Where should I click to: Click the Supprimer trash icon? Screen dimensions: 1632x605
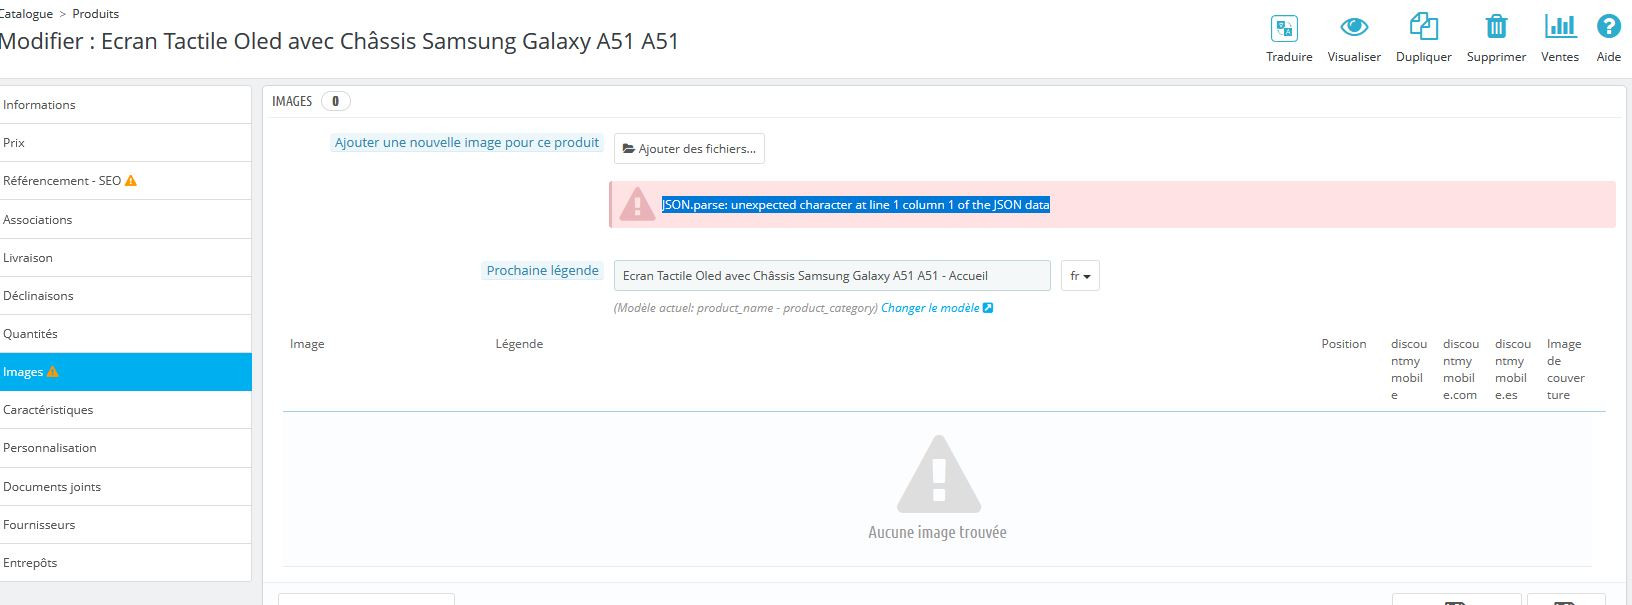pos(1496,28)
